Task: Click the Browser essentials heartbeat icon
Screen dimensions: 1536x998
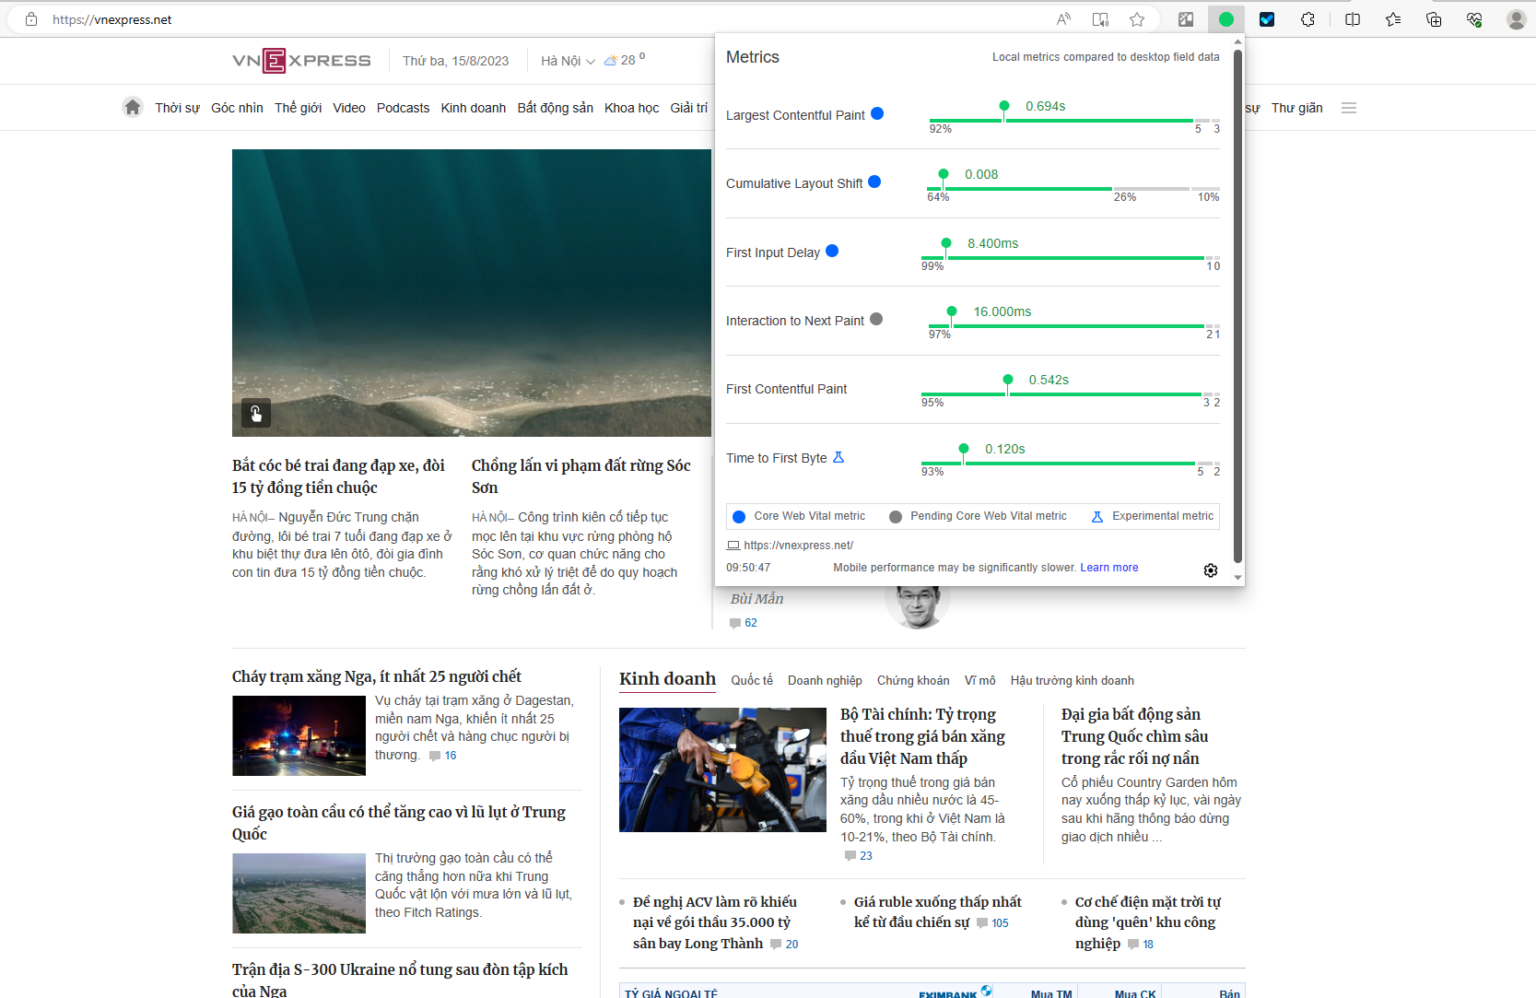Action: pos(1474,19)
